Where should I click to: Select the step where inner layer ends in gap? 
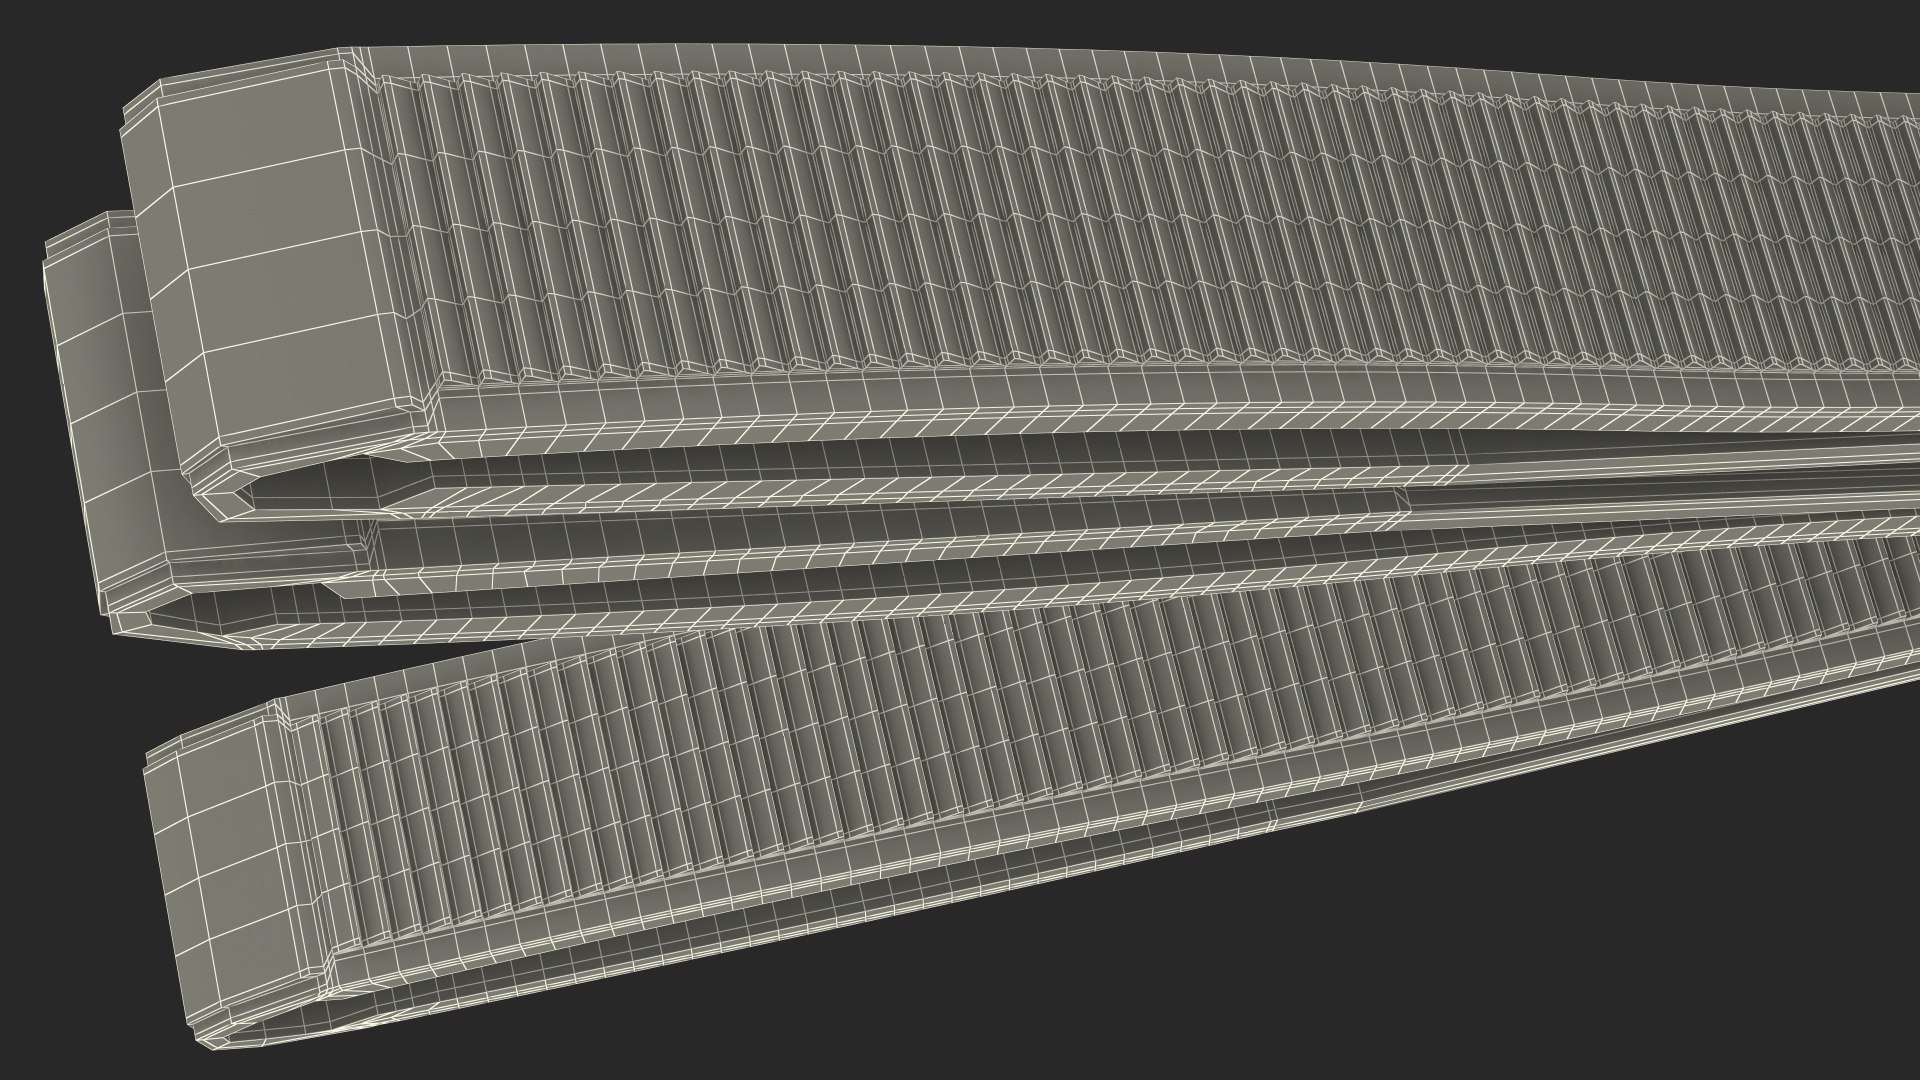1405,500
